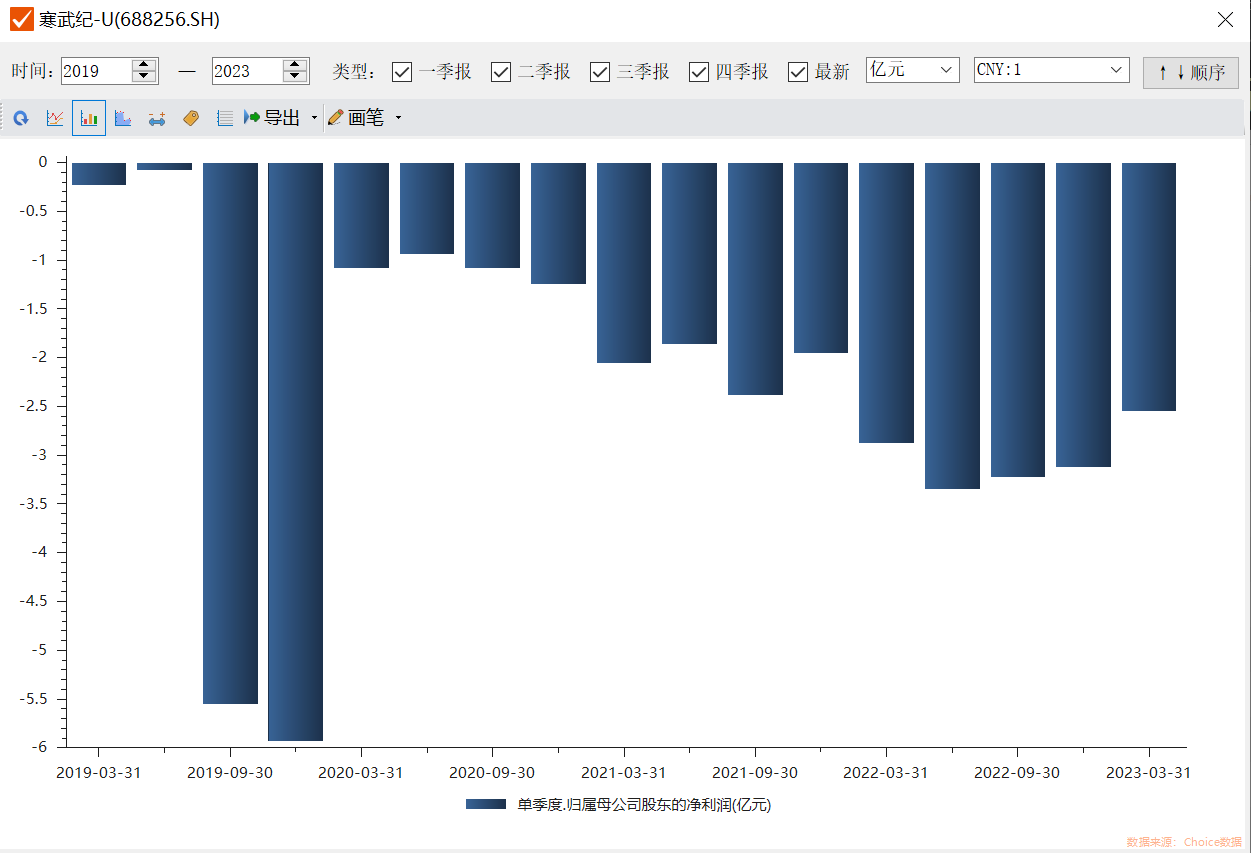Increase the start year 2019 spinner

click(x=145, y=65)
